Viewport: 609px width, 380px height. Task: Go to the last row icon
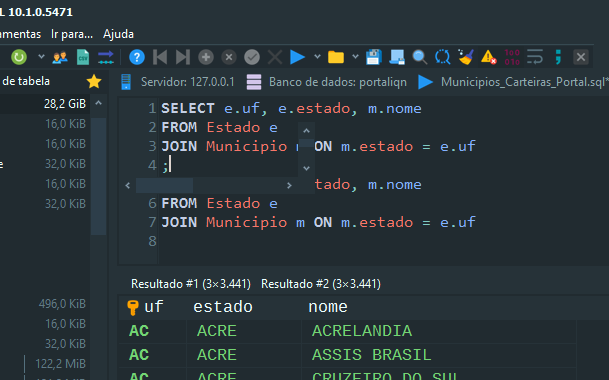point(183,57)
